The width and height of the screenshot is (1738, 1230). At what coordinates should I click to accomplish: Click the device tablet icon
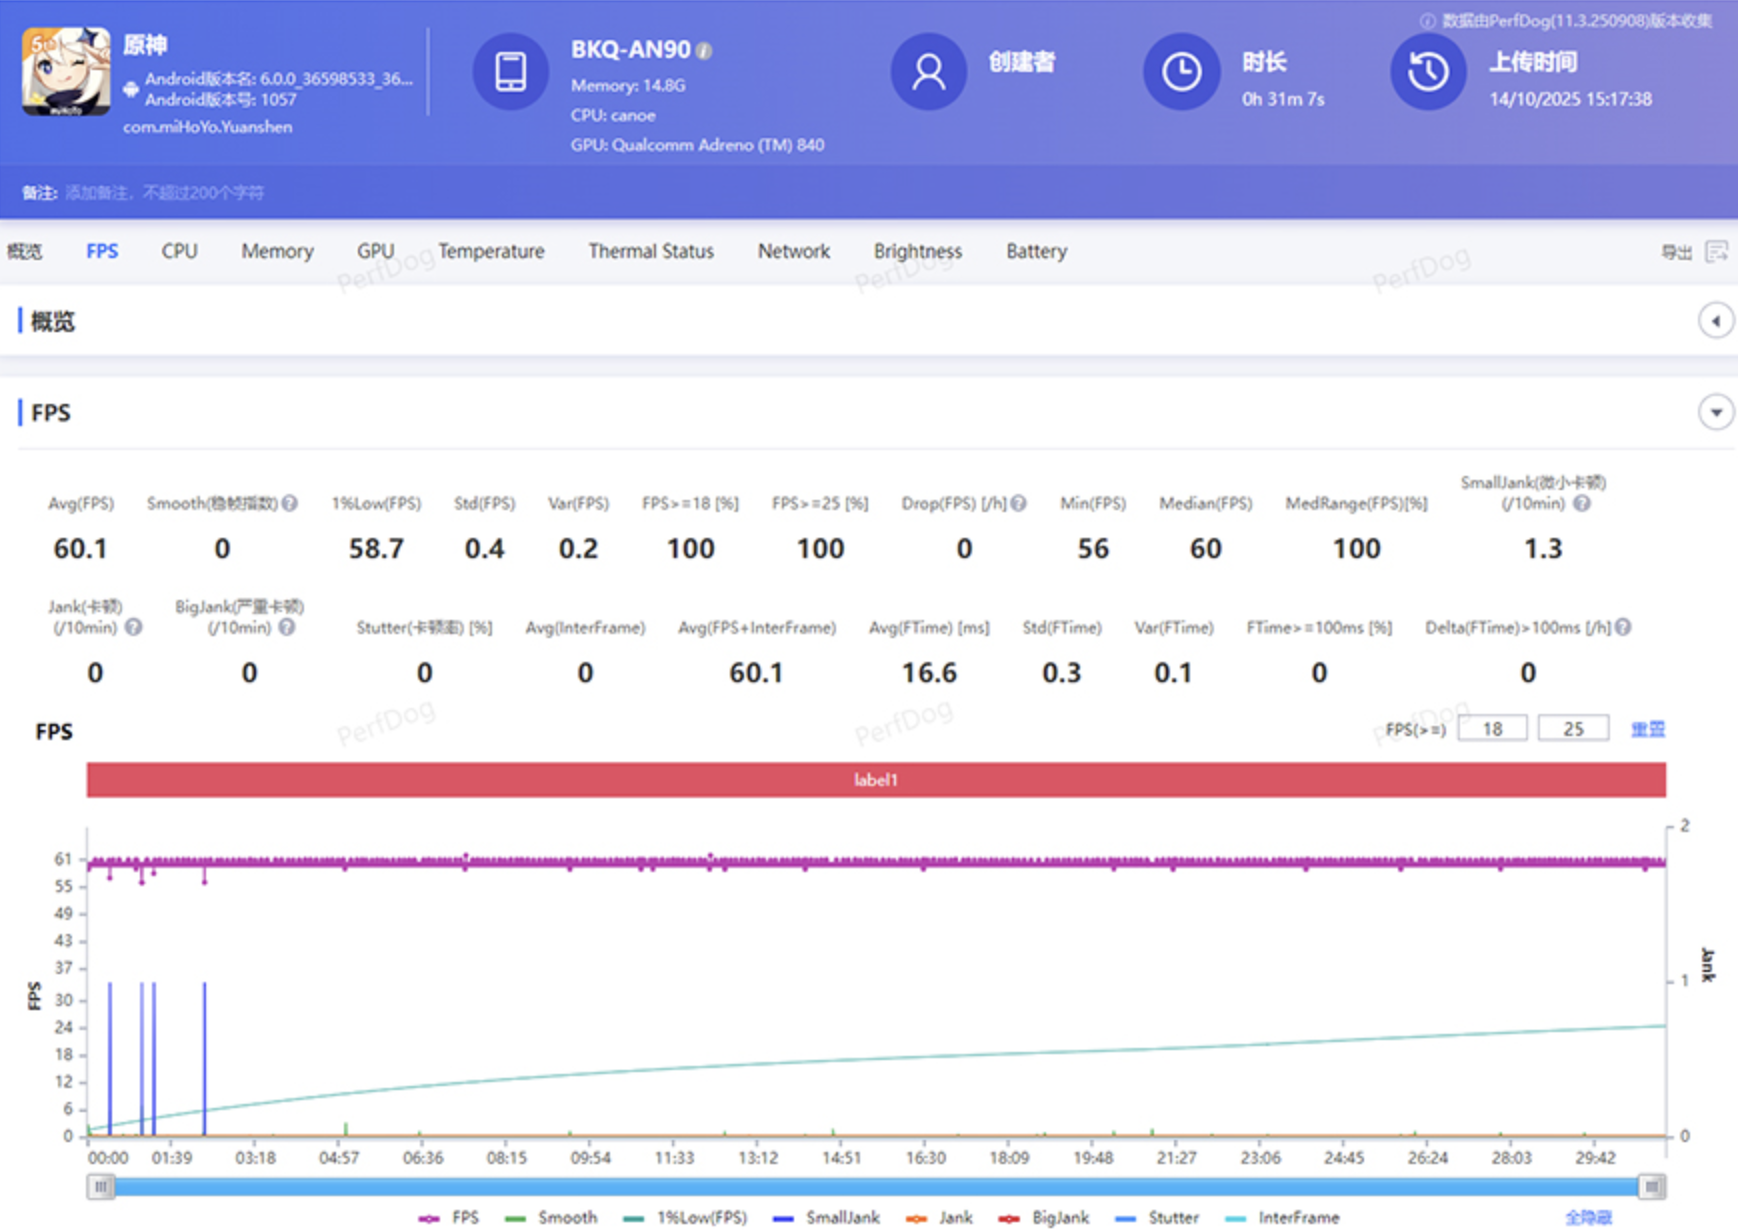click(x=510, y=72)
